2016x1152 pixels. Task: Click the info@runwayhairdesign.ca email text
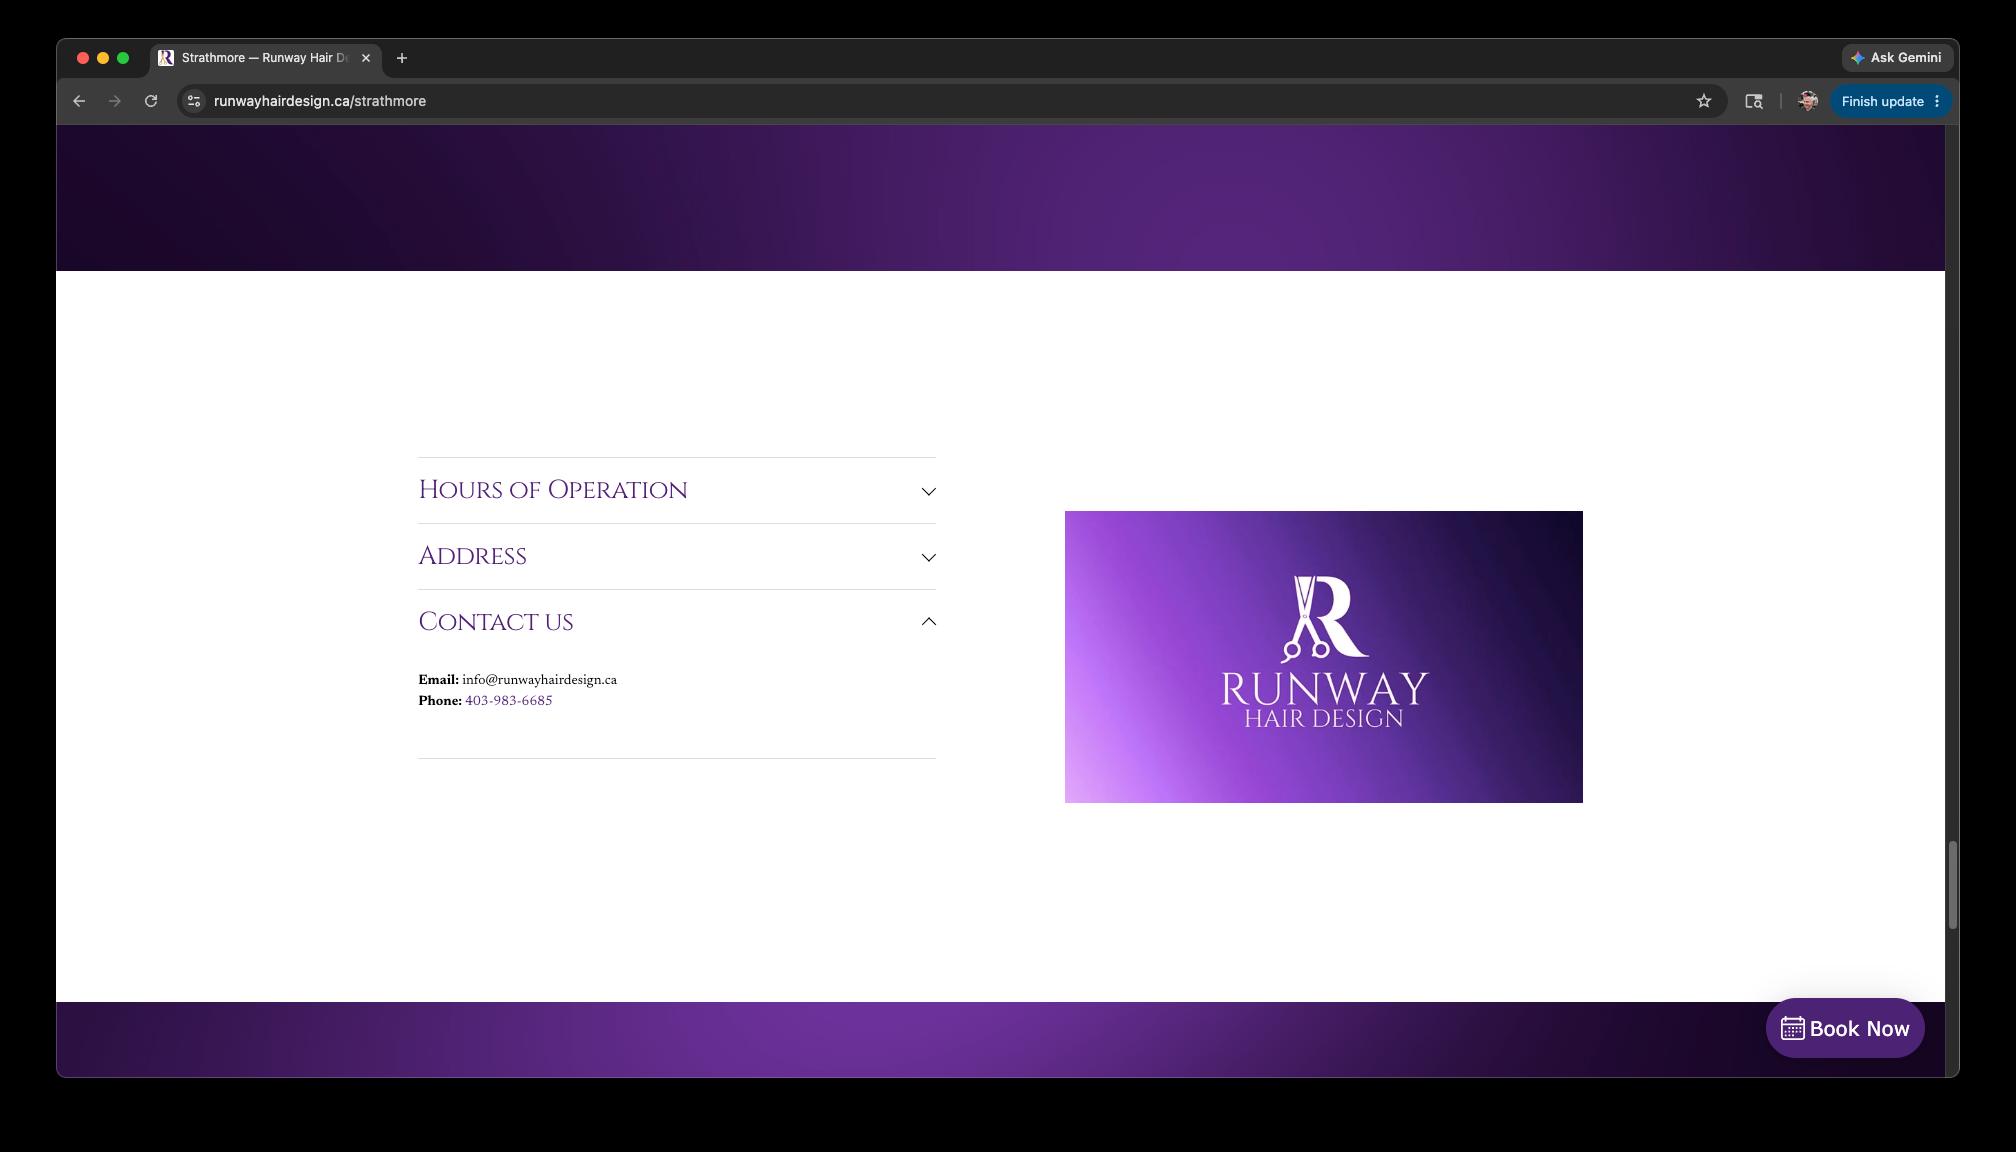540,680
